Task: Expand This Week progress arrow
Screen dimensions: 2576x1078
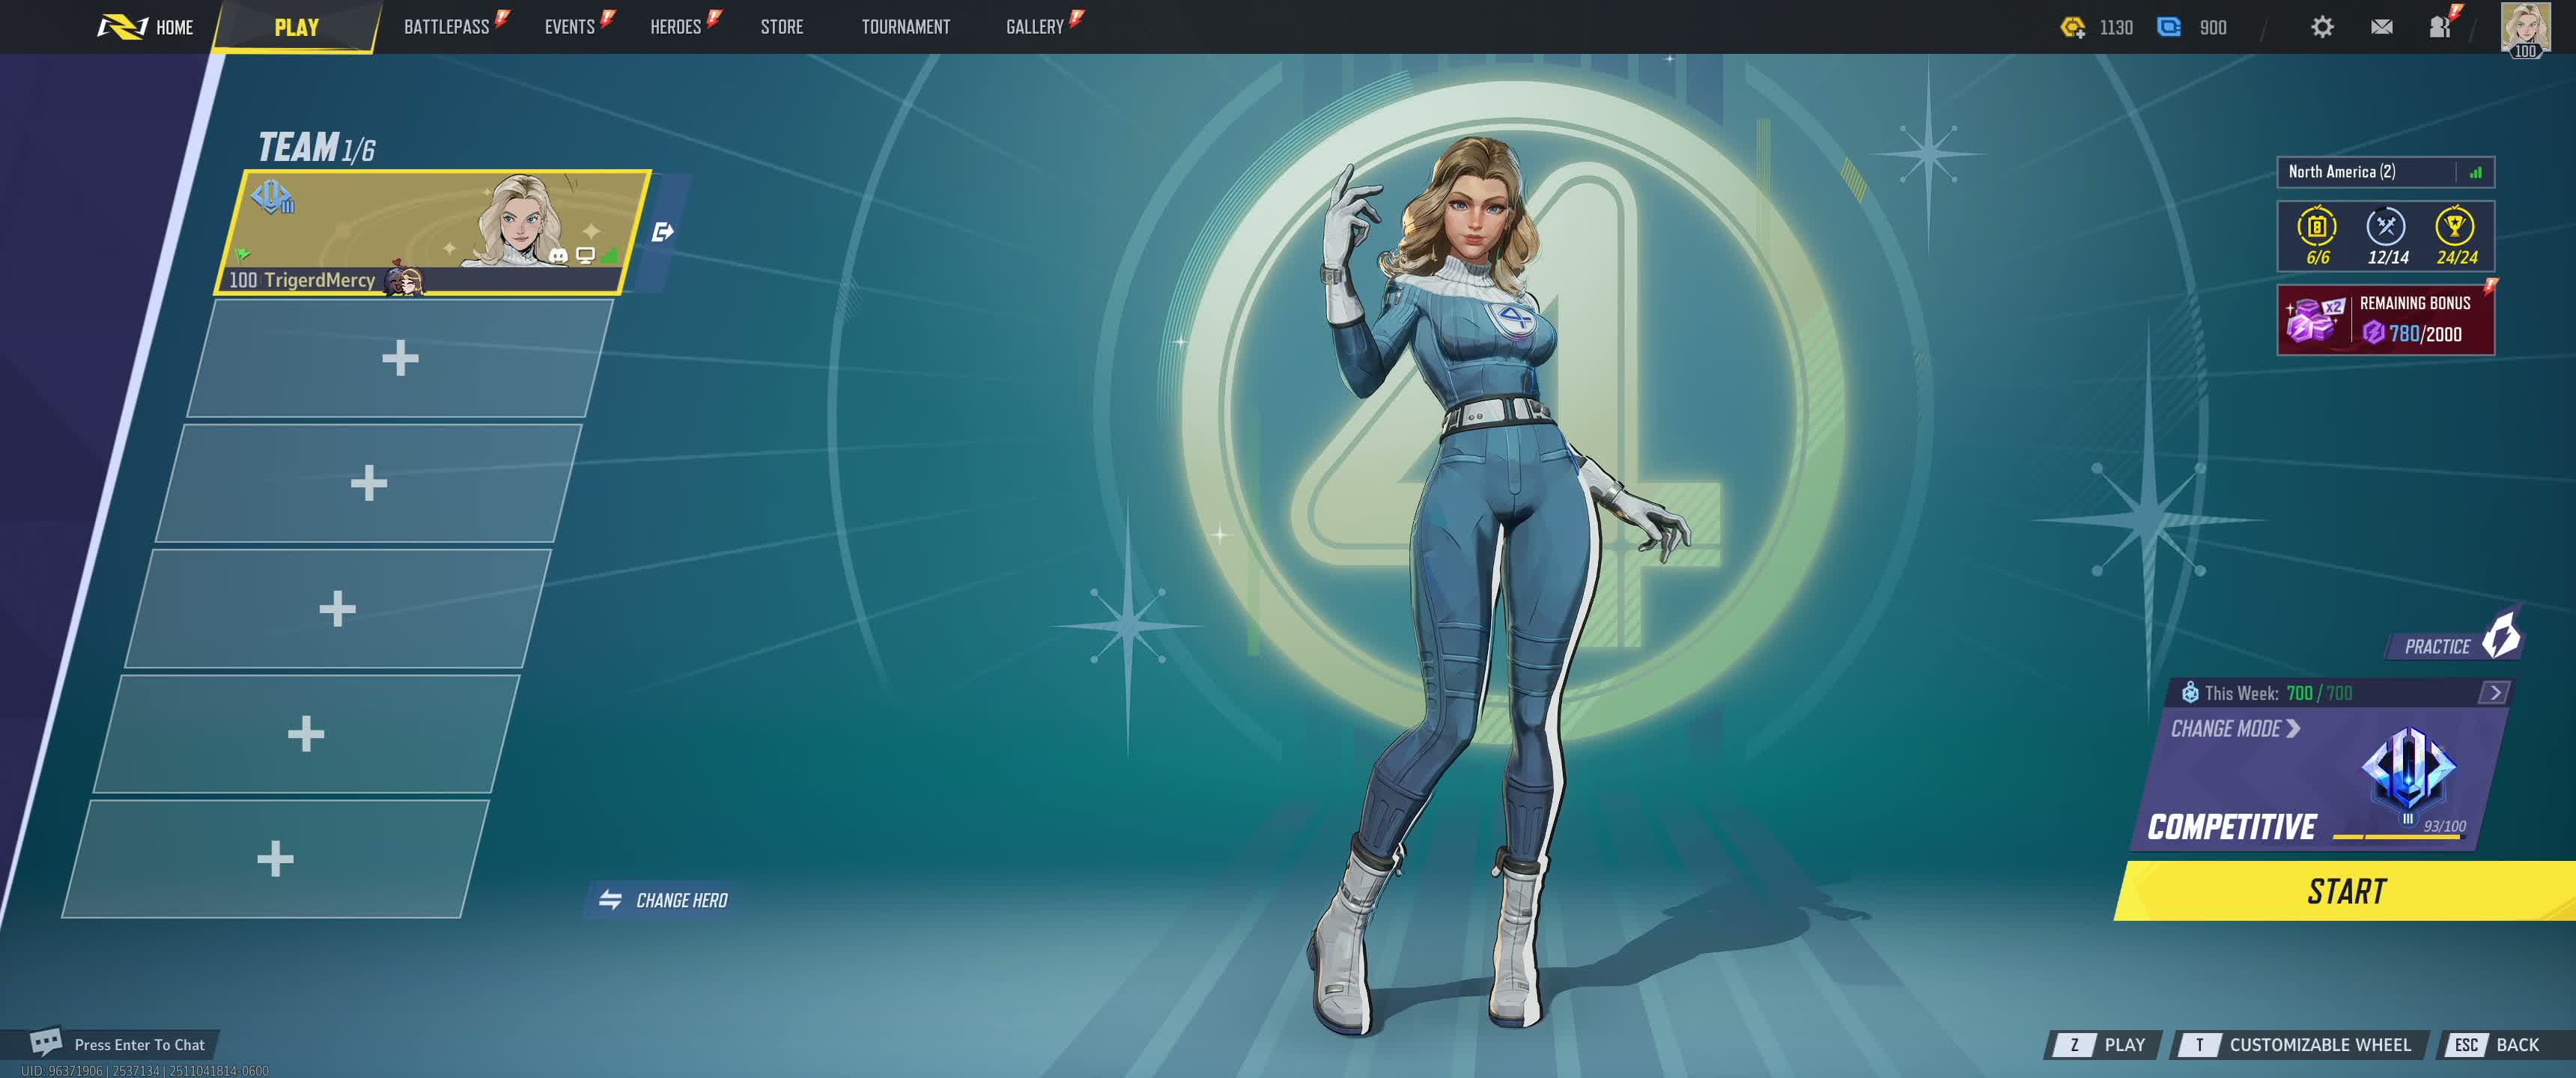Action: pos(2494,692)
